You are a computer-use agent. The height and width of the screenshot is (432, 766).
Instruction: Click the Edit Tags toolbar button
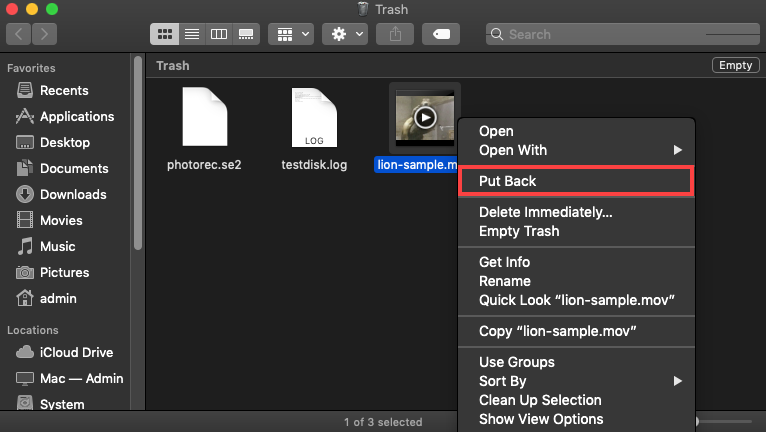(x=441, y=34)
